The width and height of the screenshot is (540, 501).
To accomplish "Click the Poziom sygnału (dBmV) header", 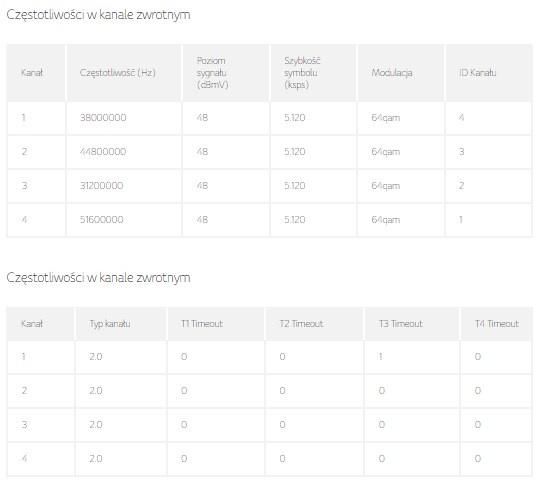I will [x=212, y=73].
